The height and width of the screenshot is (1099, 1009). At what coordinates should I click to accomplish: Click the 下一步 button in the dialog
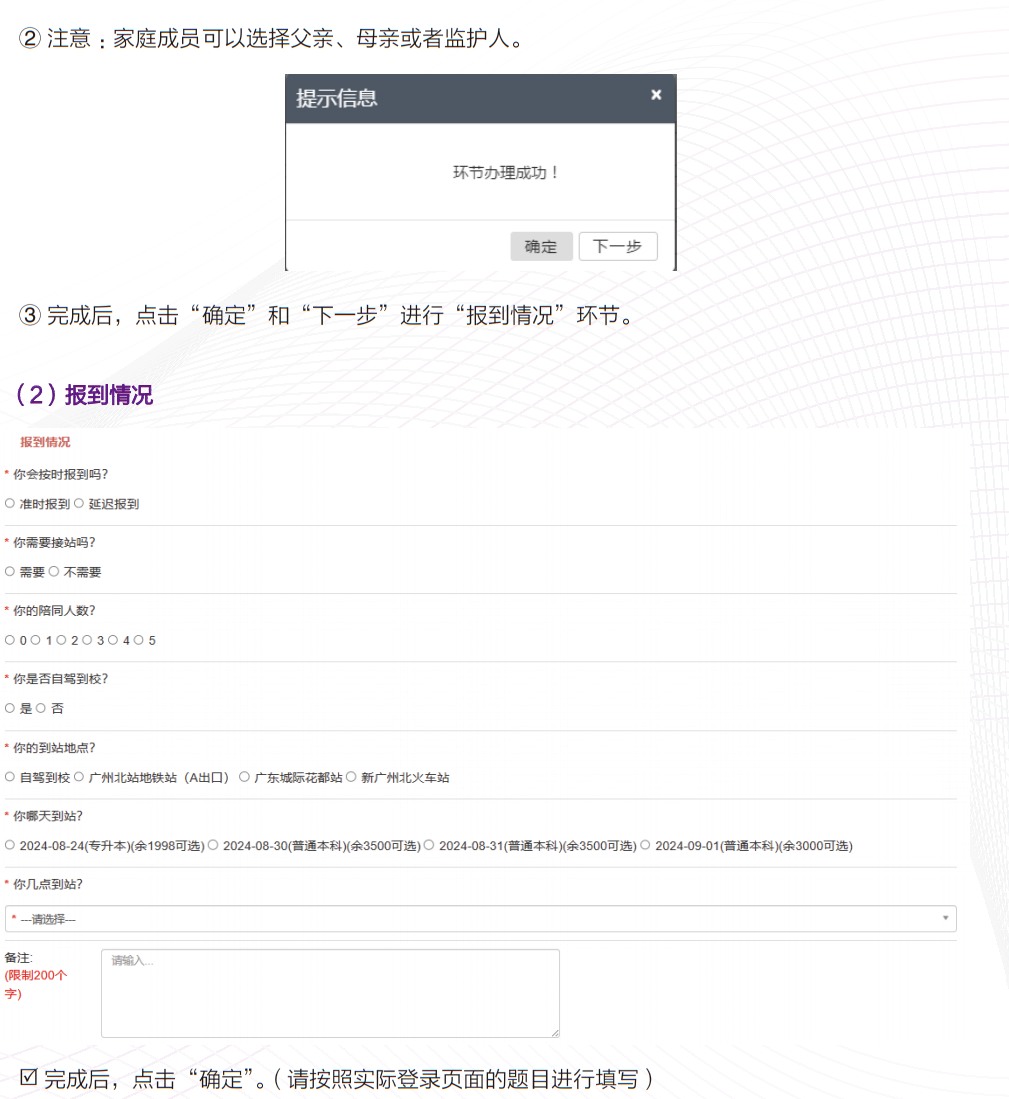pyautogui.click(x=617, y=246)
